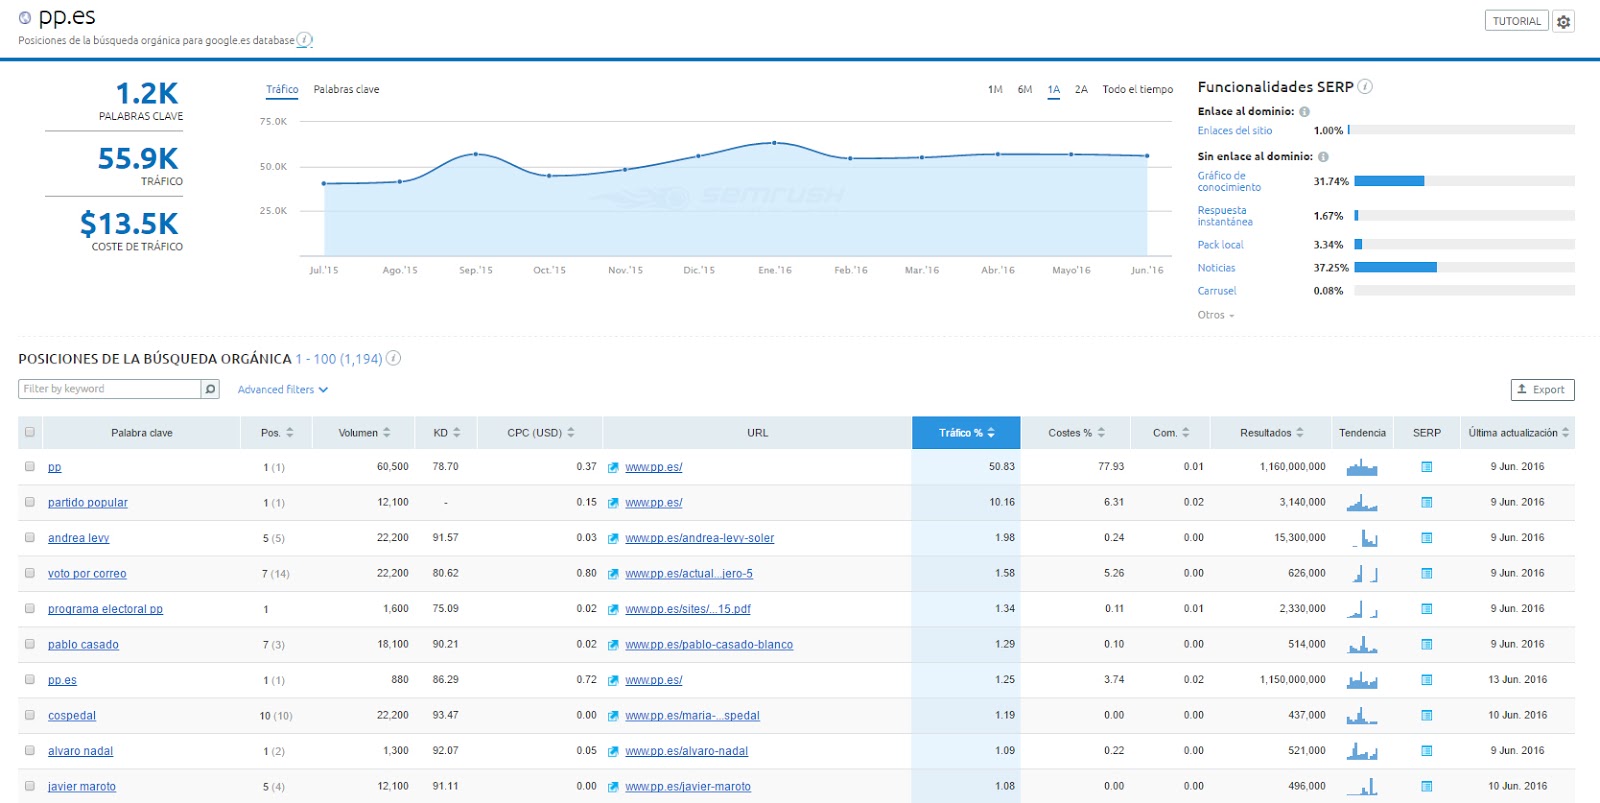View the SERP snapshot for partido popular
Screen dimensions: 1600x803
coord(1427,503)
